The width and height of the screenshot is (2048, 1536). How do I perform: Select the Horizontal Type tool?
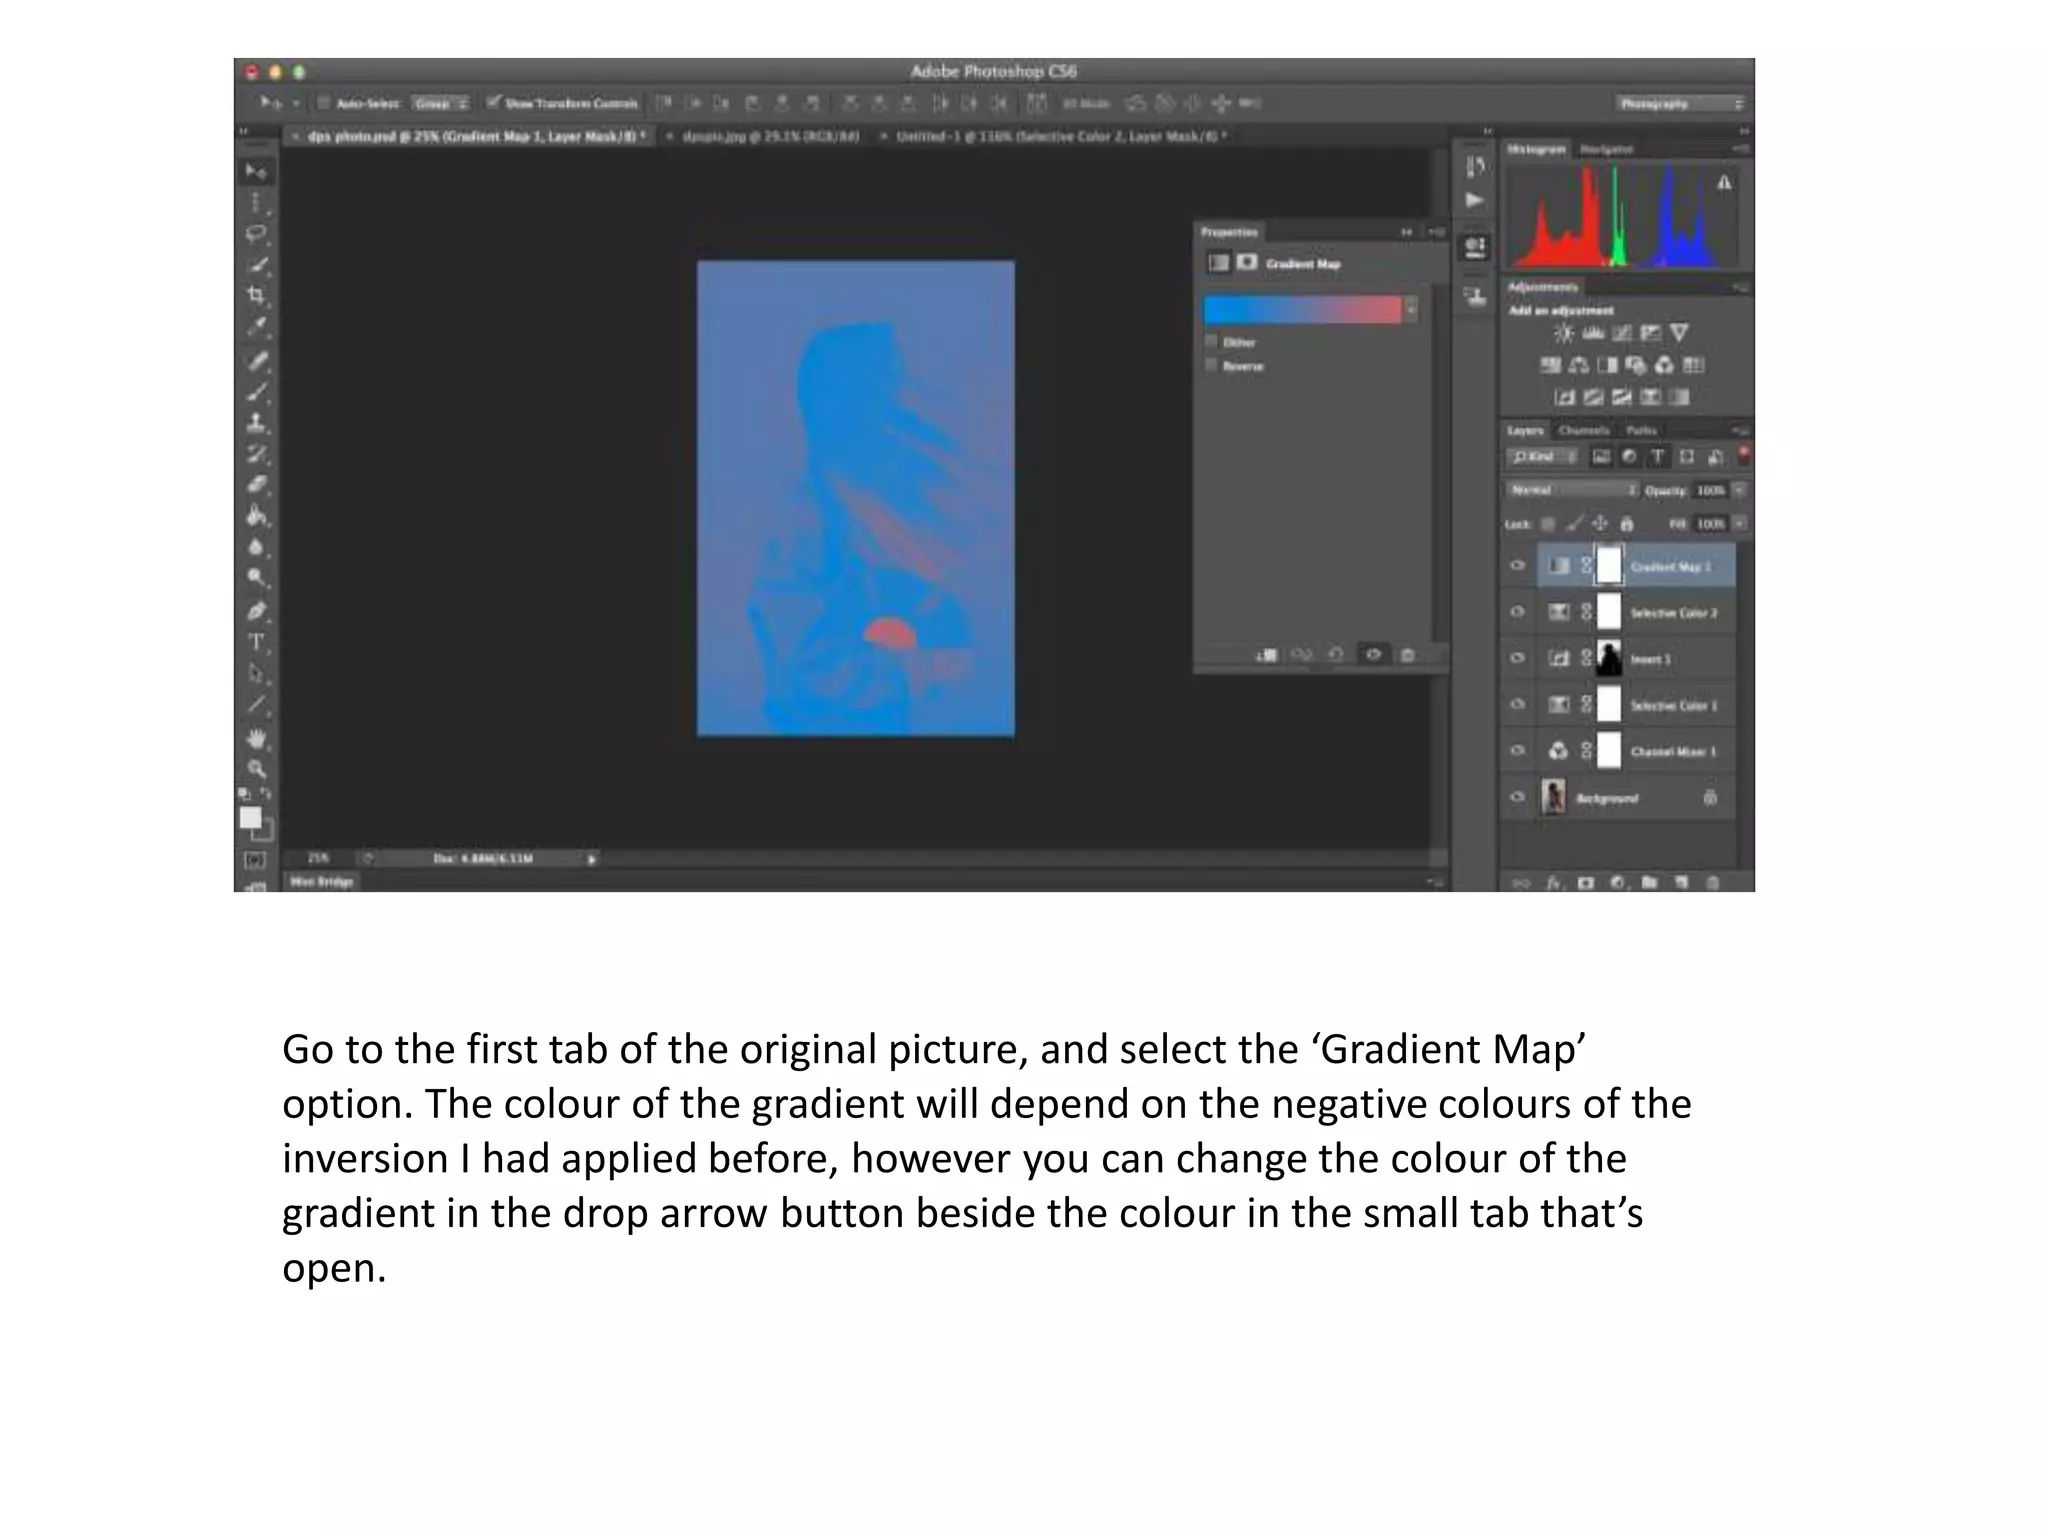pyautogui.click(x=256, y=641)
